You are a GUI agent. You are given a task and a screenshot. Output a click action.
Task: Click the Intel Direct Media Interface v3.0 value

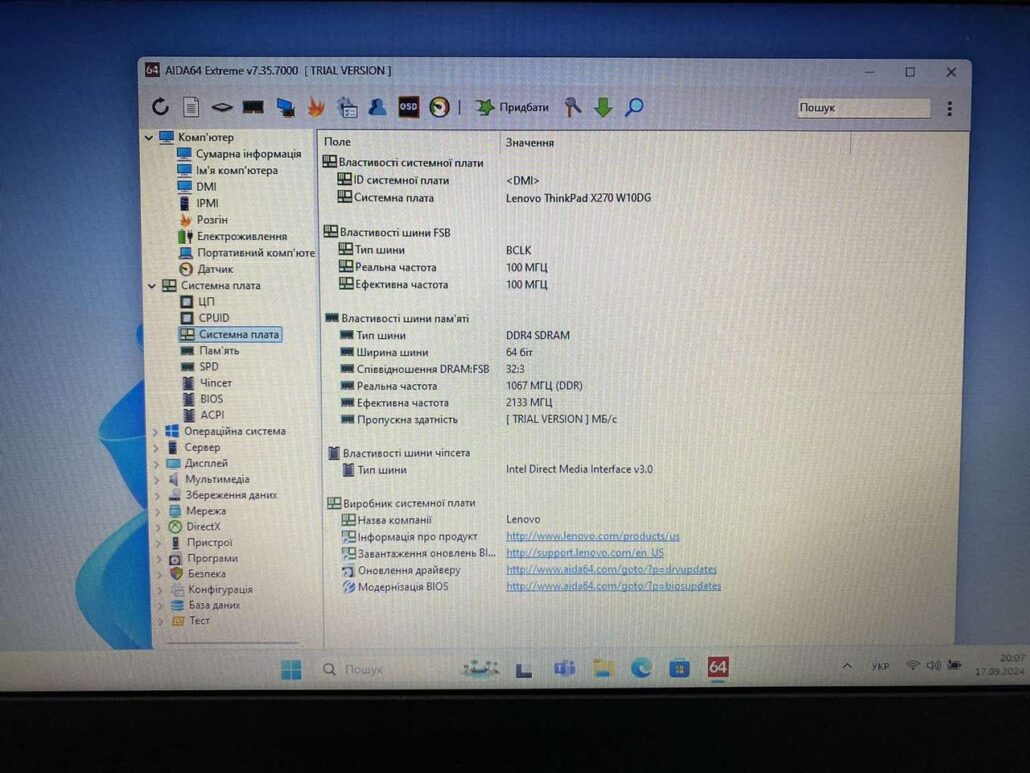579,469
